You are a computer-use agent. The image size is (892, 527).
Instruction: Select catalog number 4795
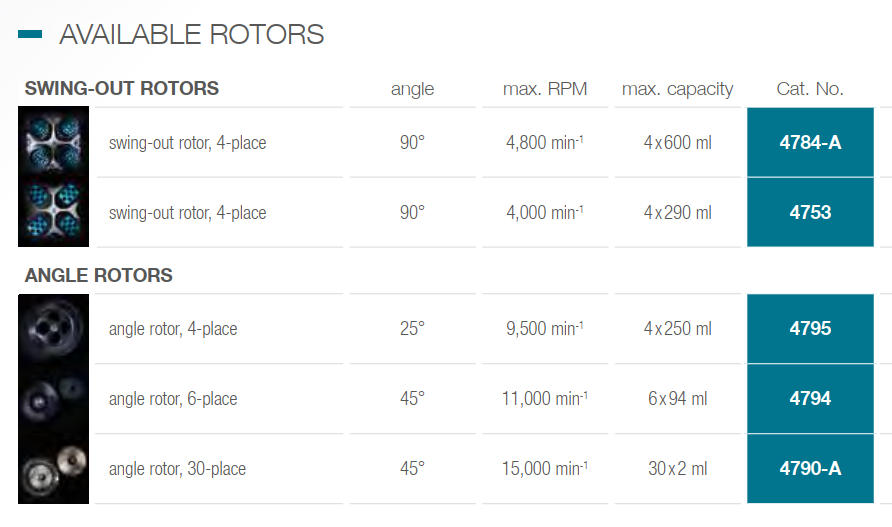pyautogui.click(x=810, y=328)
